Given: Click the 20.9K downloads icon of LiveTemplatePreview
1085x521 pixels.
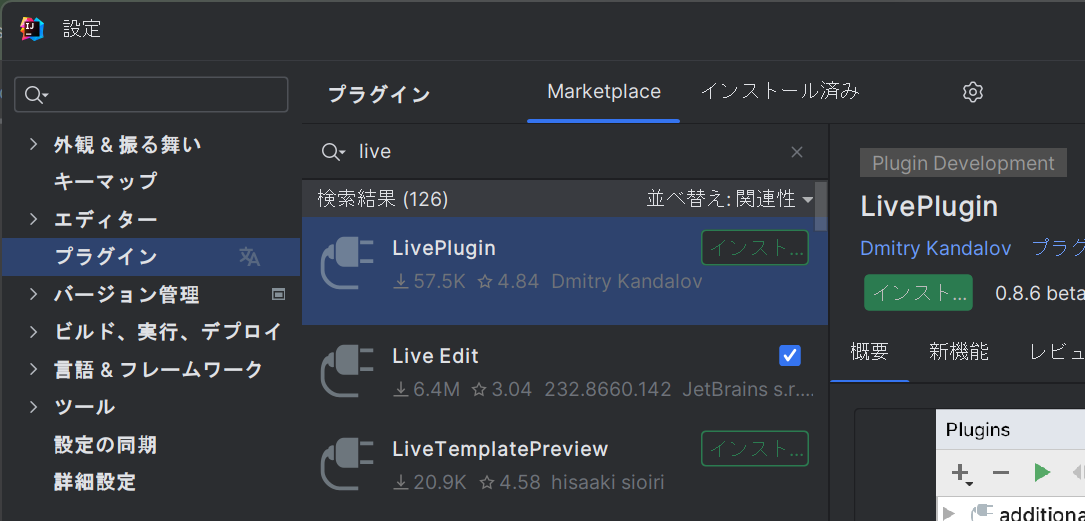Looking at the screenshot, I should click(x=401, y=482).
